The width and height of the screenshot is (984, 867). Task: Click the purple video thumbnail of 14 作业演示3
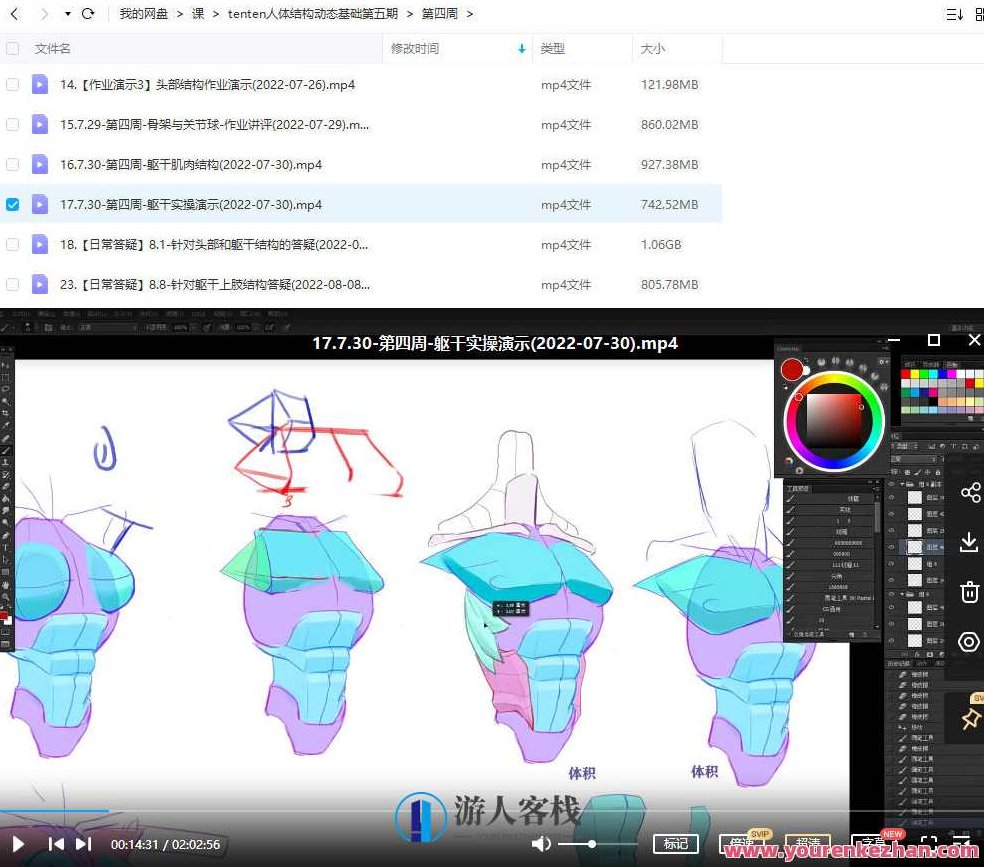coord(40,85)
